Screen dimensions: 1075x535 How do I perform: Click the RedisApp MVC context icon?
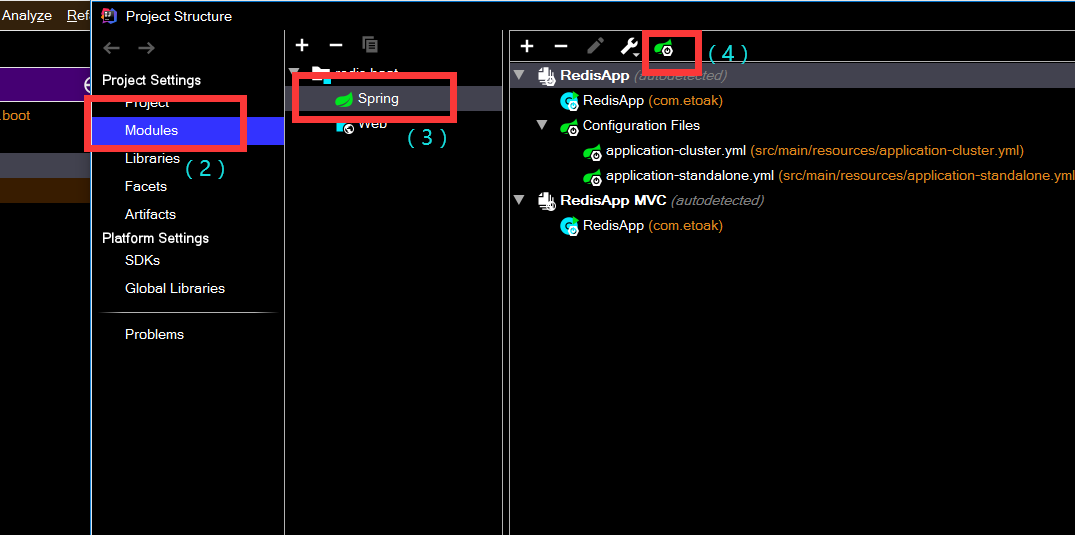click(546, 201)
